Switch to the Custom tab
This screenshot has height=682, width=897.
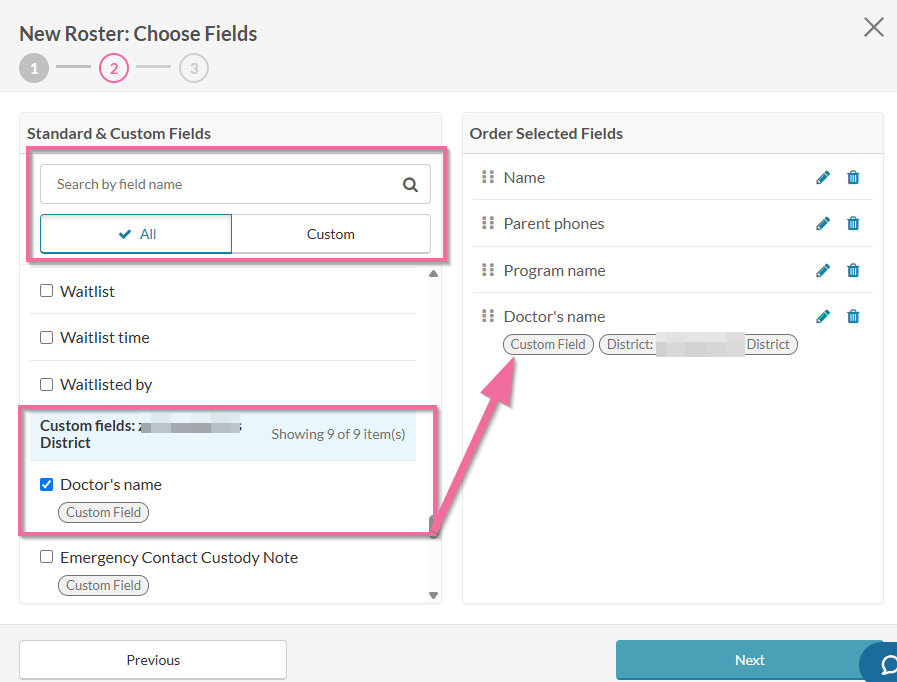[330, 233]
